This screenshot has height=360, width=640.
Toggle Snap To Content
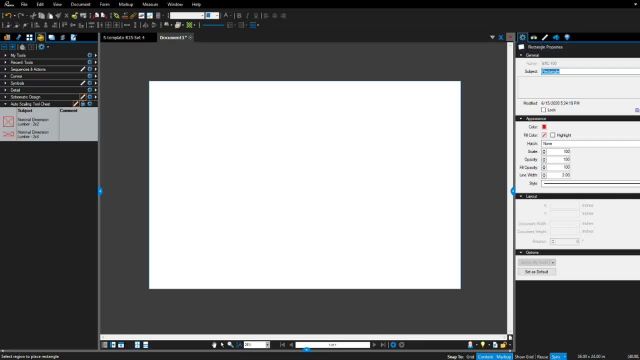pos(485,357)
